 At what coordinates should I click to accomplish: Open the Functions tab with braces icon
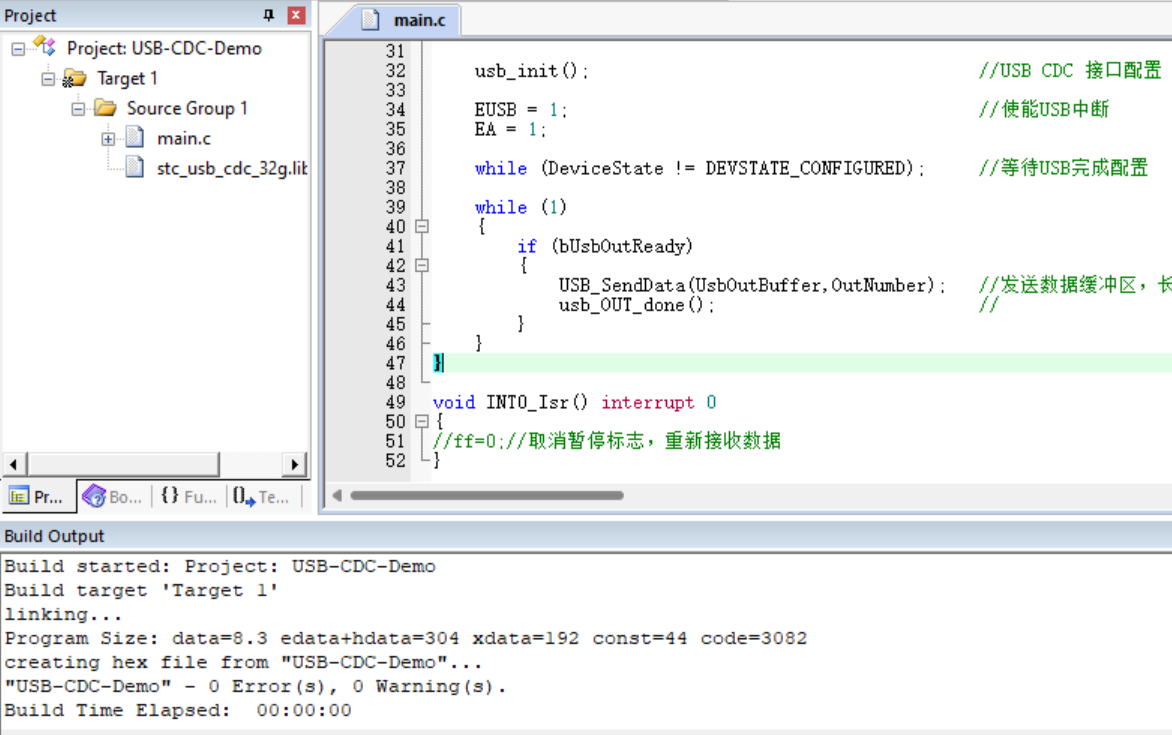tap(188, 496)
